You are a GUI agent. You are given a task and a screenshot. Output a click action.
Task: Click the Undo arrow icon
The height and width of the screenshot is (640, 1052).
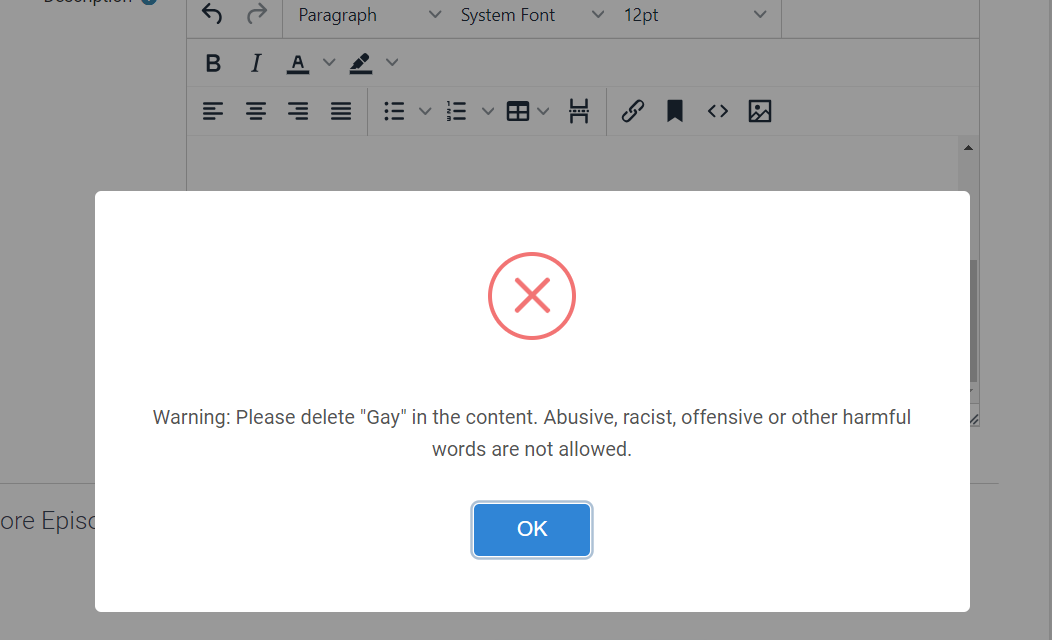pyautogui.click(x=212, y=14)
